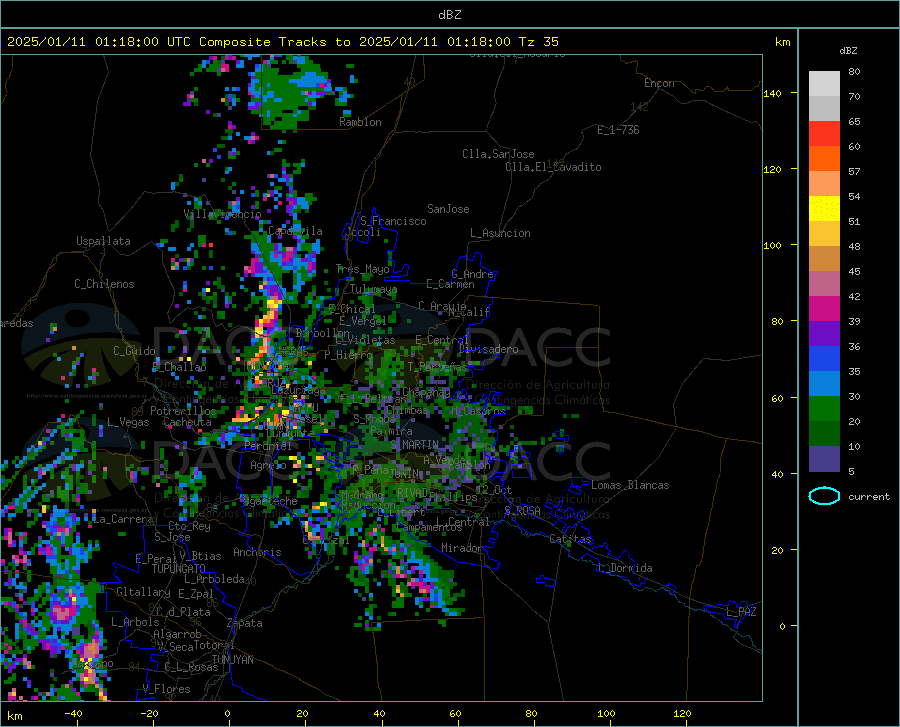The height and width of the screenshot is (727, 900).
Task: Click the 'Ramblon' place label
Action: click(x=360, y=122)
